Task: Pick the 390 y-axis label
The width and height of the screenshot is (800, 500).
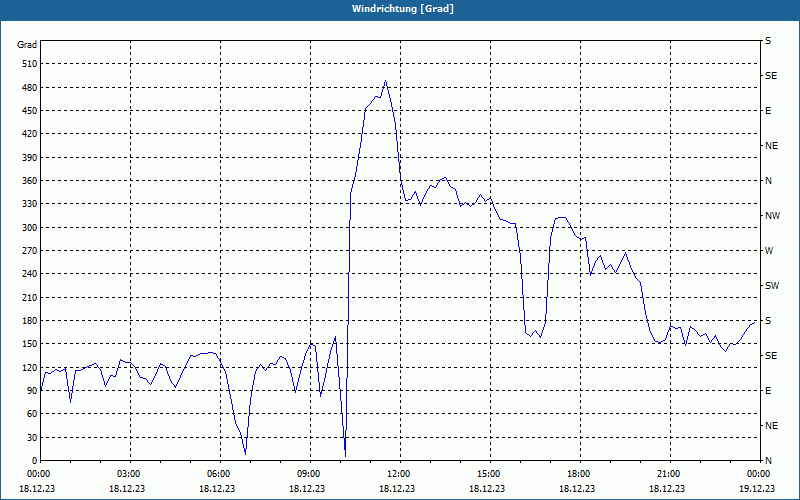Action: coord(30,157)
